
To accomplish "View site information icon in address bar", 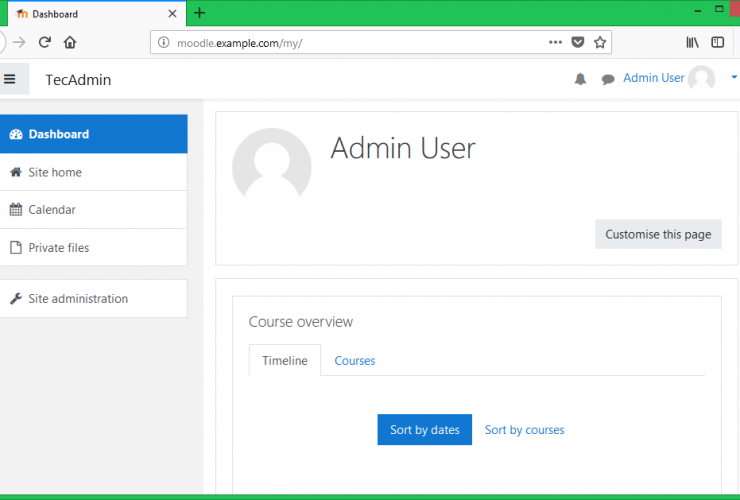I will 164,42.
